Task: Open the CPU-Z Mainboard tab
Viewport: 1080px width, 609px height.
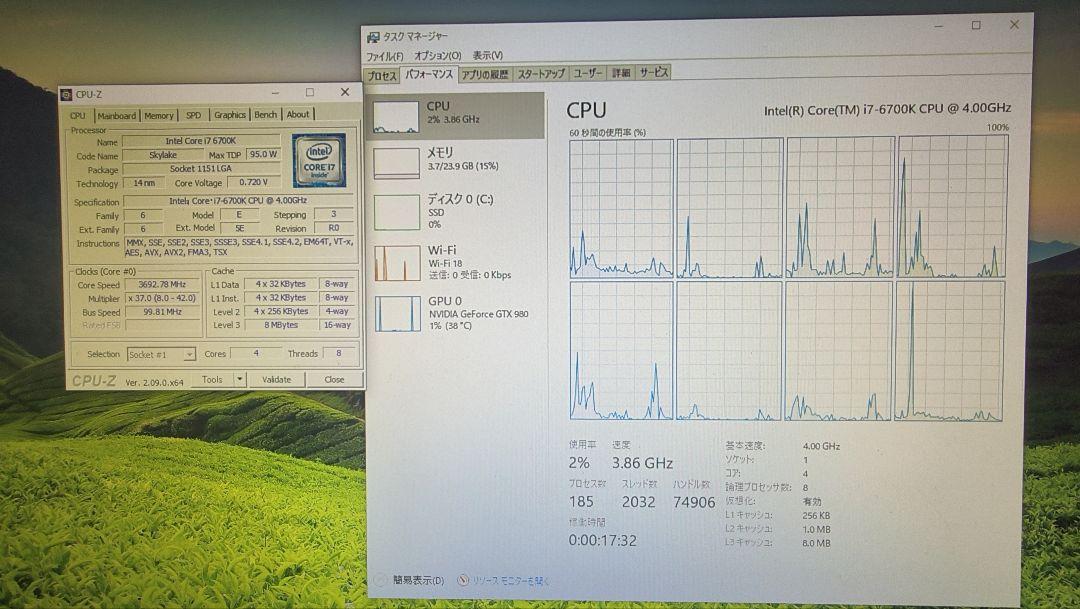Action: (116, 116)
